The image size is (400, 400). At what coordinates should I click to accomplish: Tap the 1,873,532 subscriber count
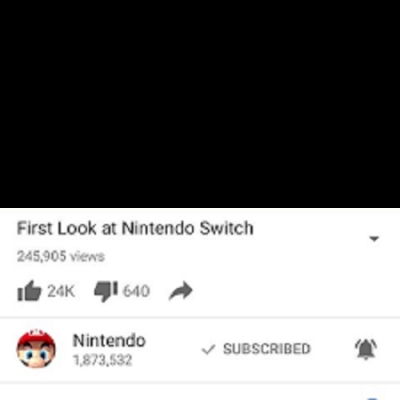[x=103, y=360]
